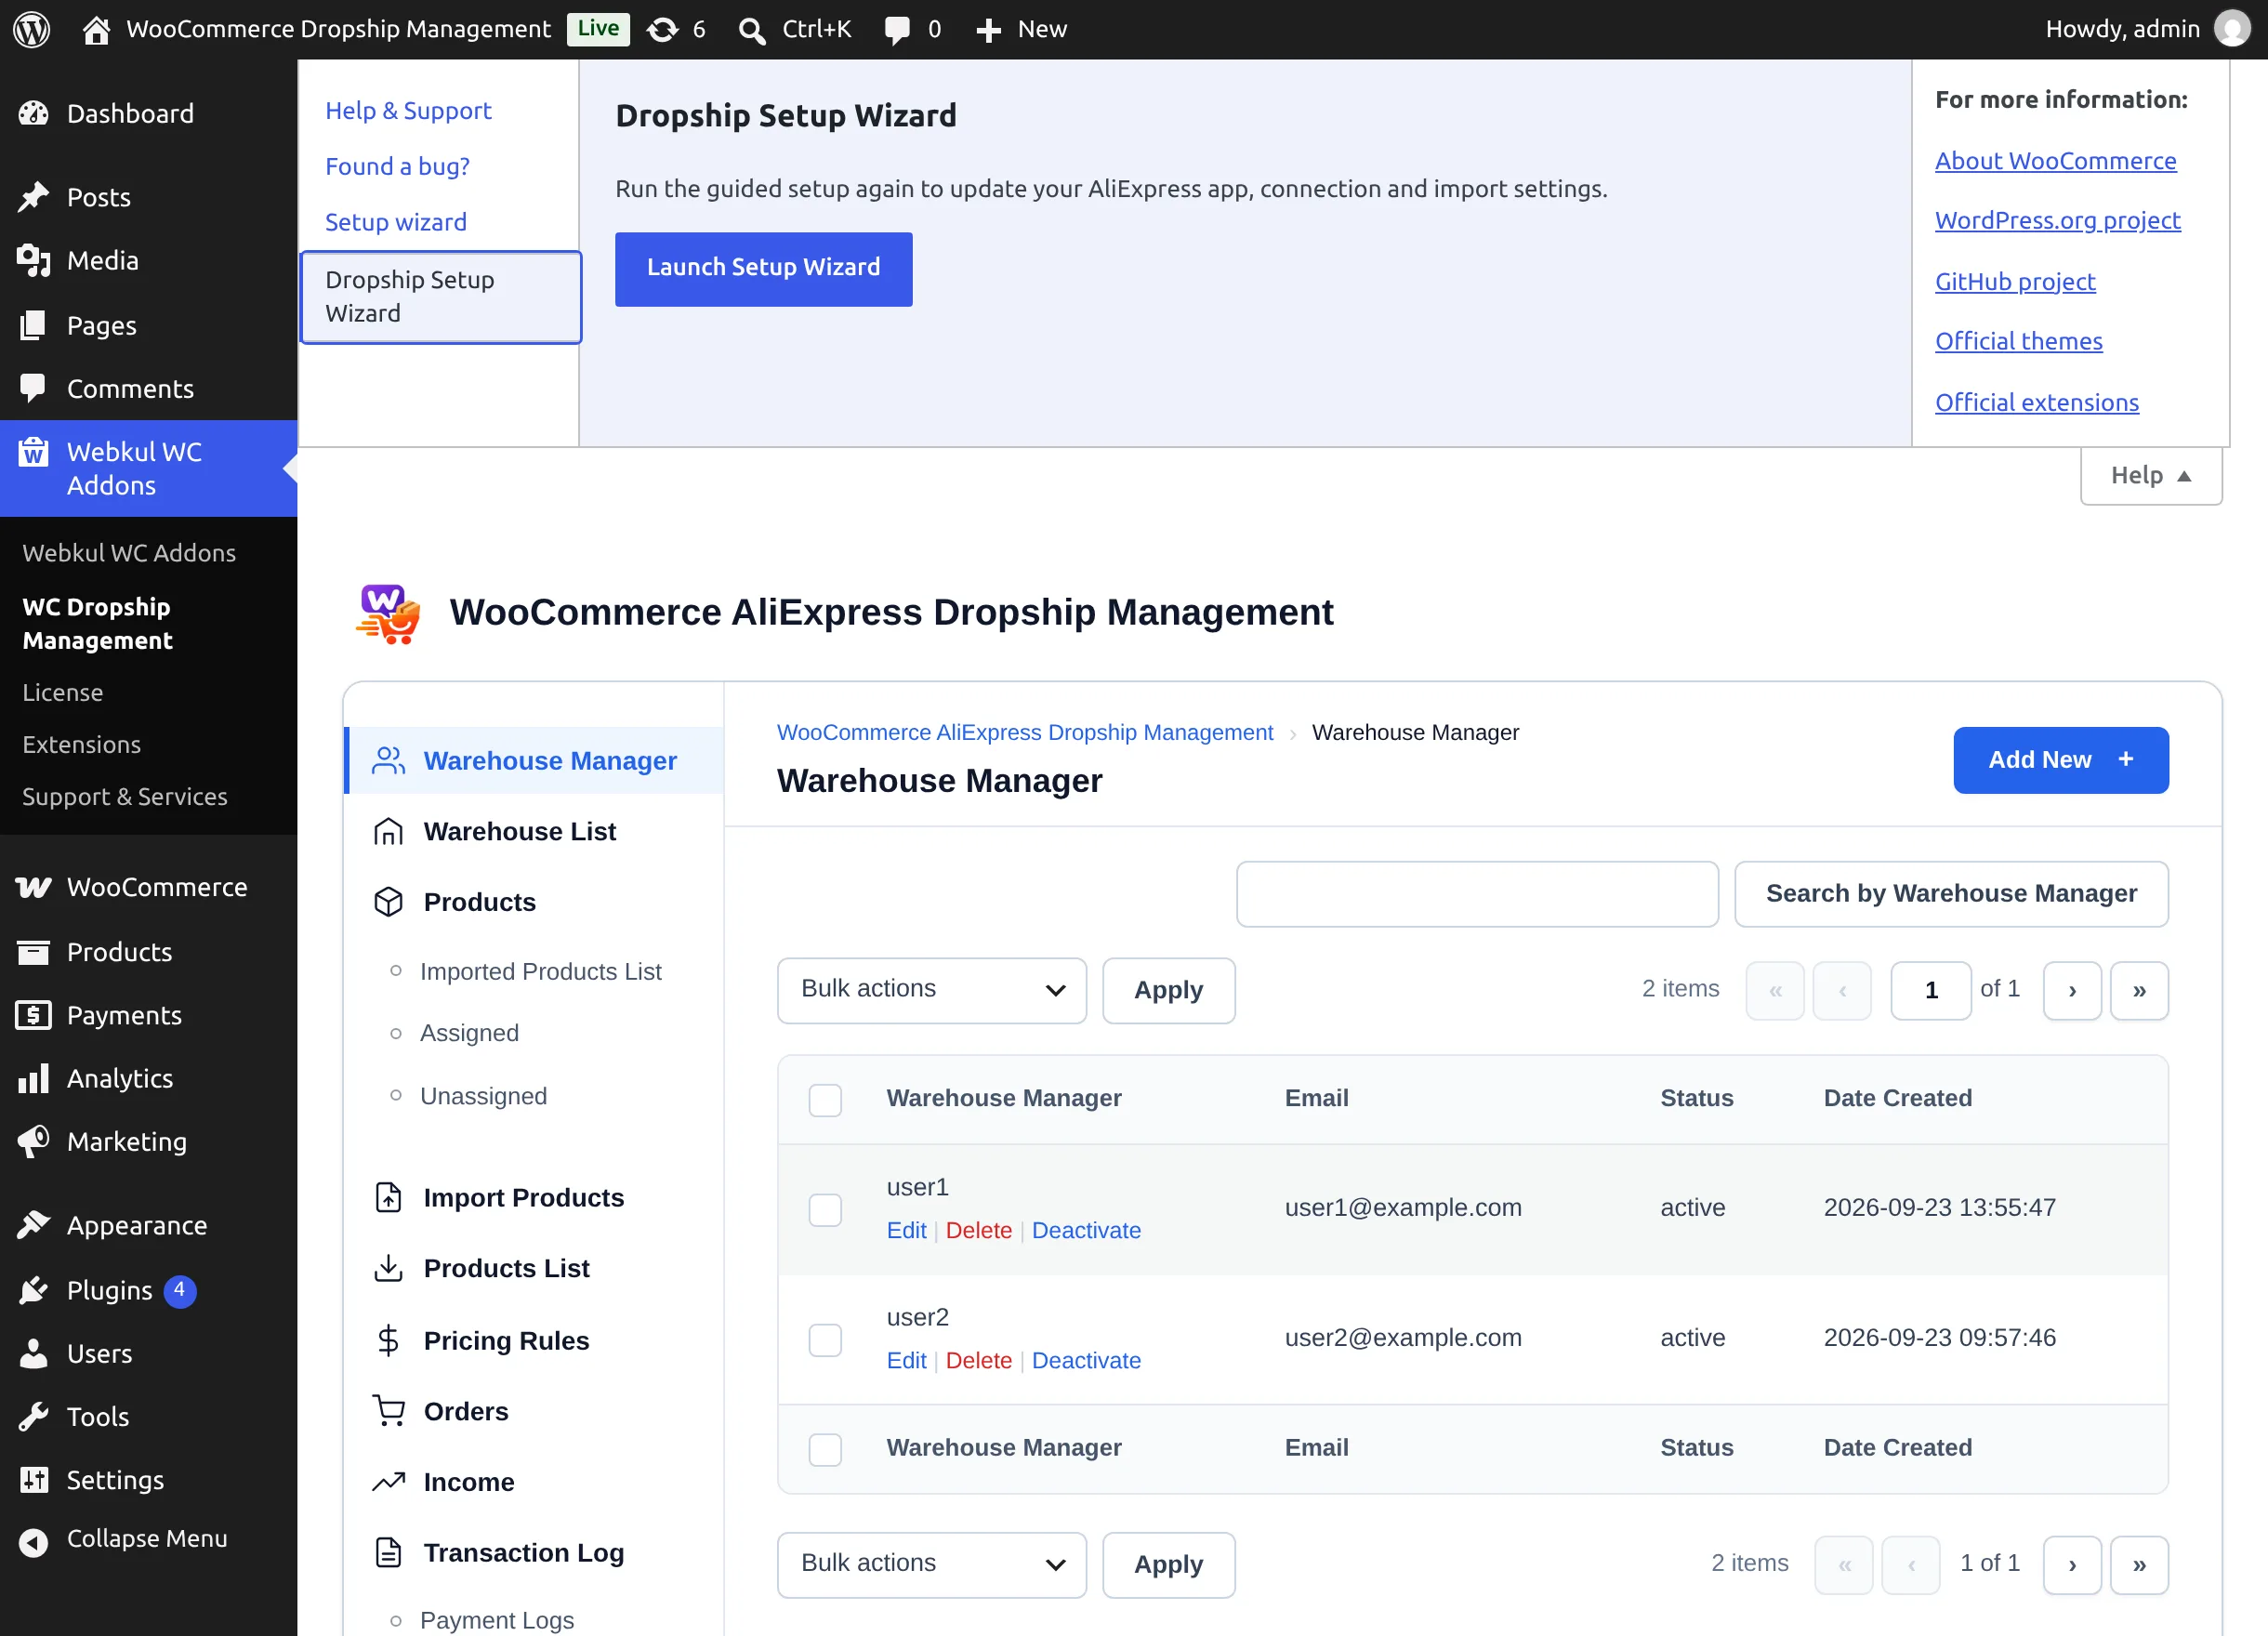Click the Media library icon
This screenshot has height=1636, width=2268.
coord(33,260)
